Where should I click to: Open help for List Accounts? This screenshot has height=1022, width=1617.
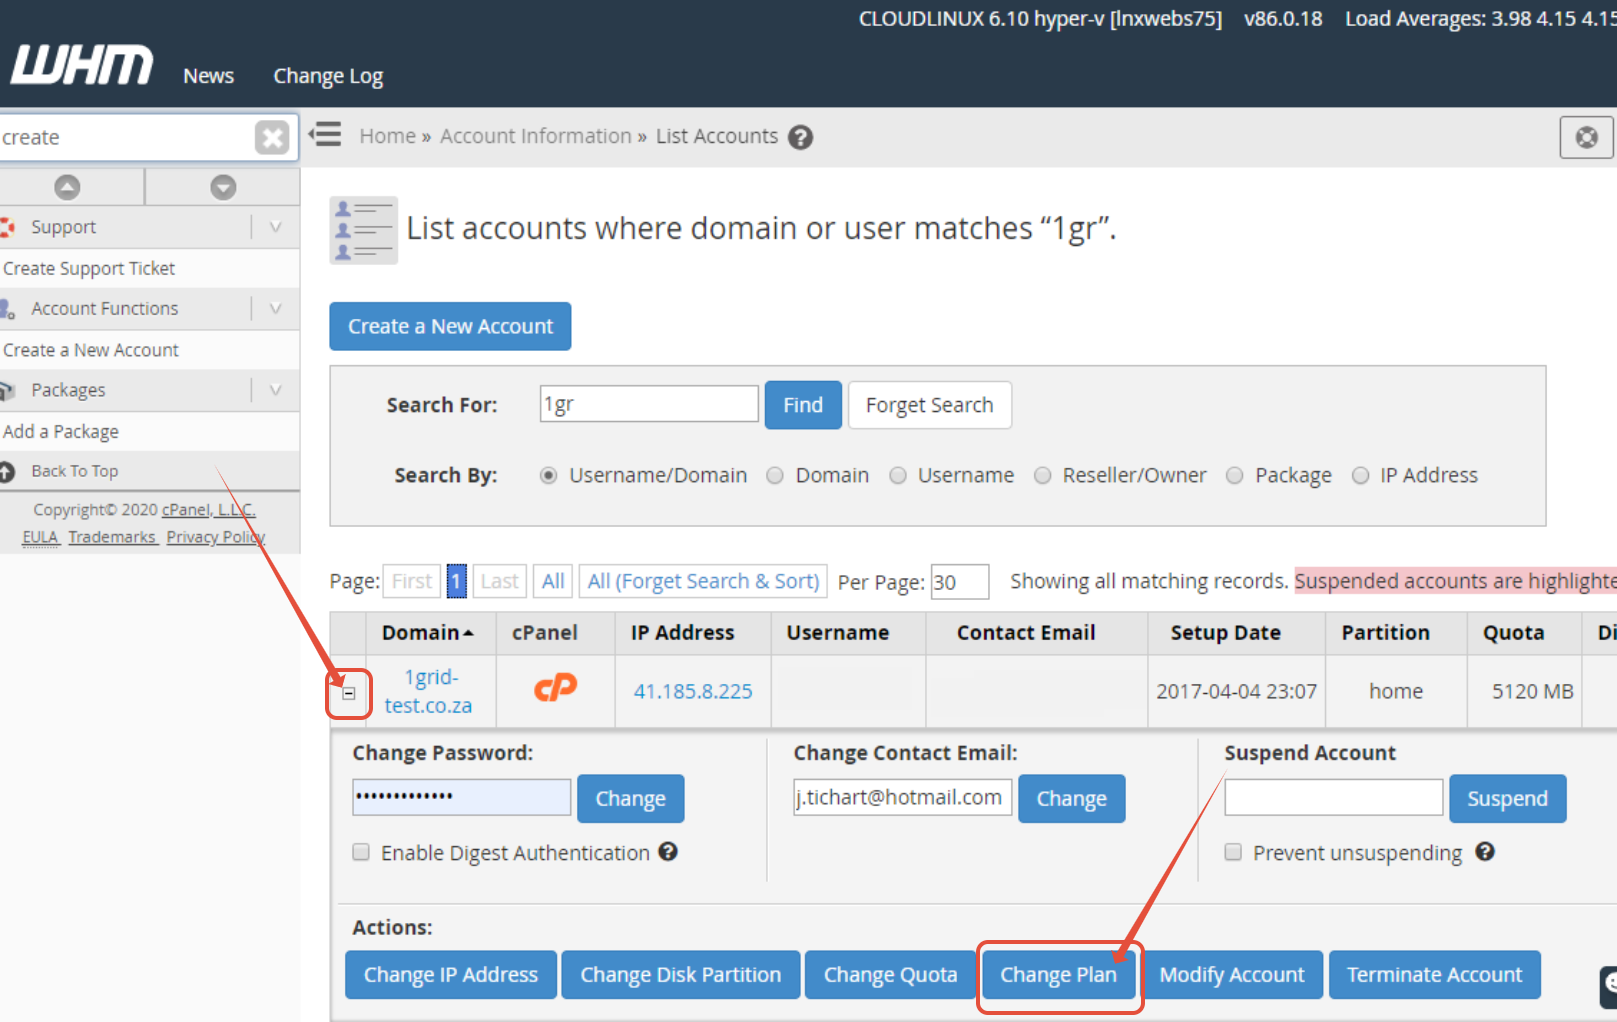(x=800, y=137)
